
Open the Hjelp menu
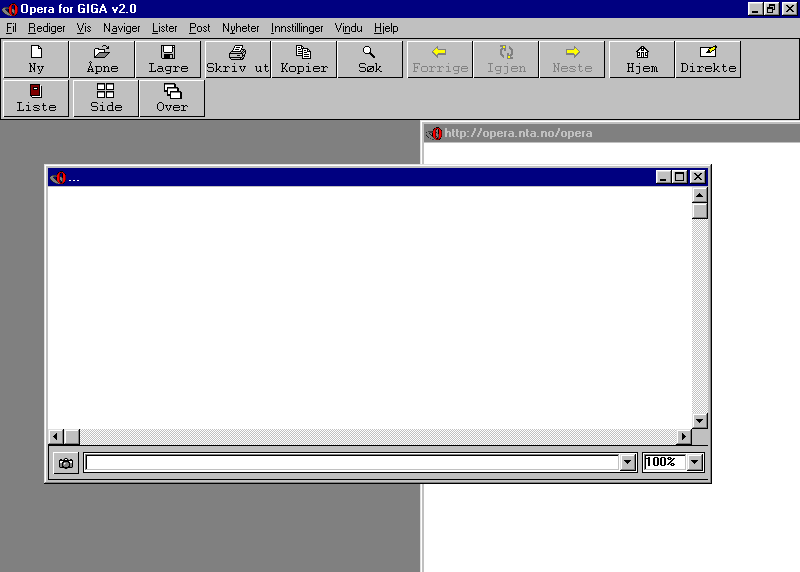(x=386, y=28)
